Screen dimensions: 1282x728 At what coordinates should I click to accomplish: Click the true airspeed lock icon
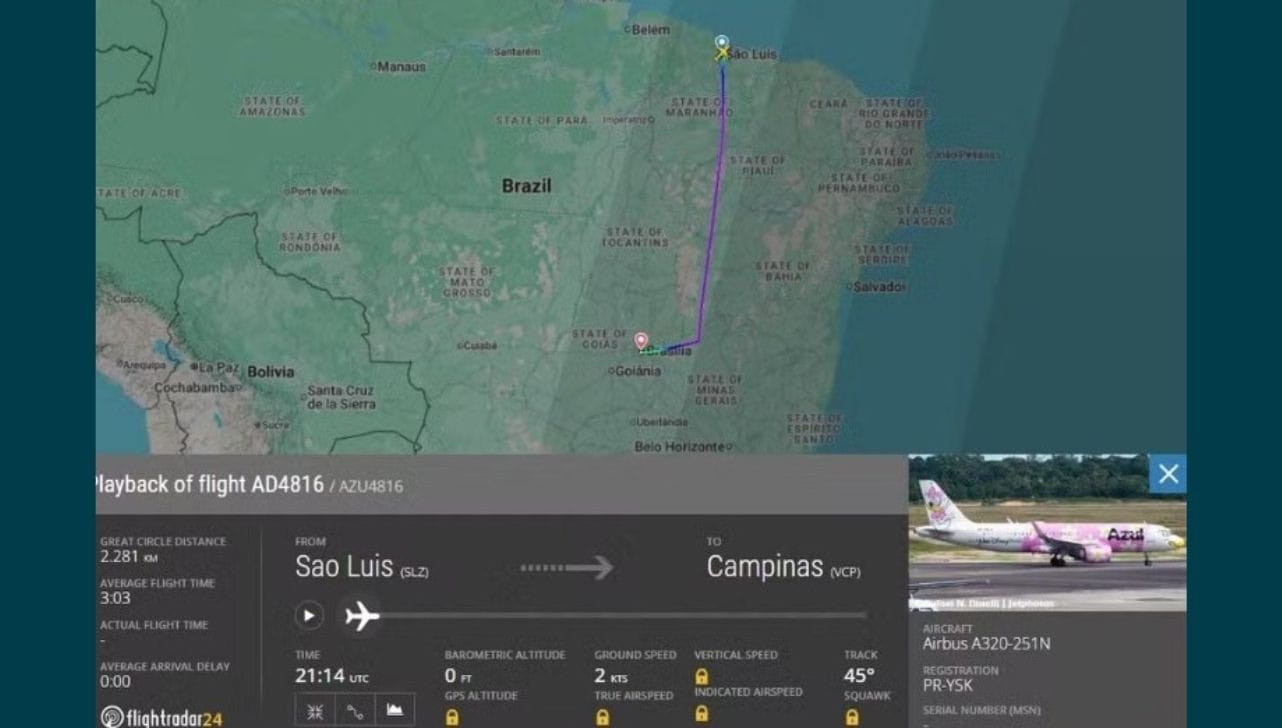(602, 716)
